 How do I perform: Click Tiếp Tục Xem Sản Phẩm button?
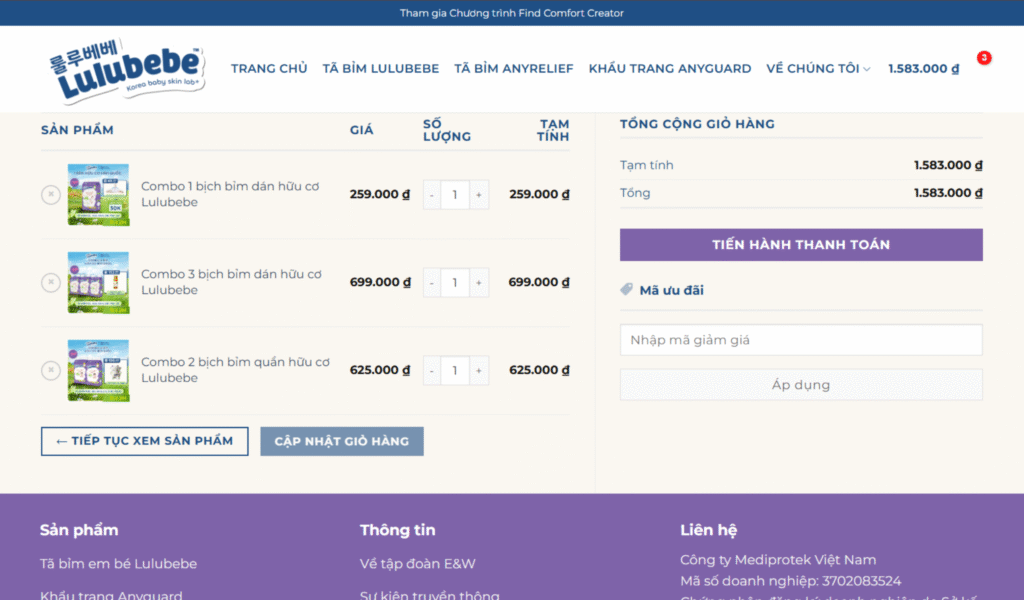[x=144, y=441]
